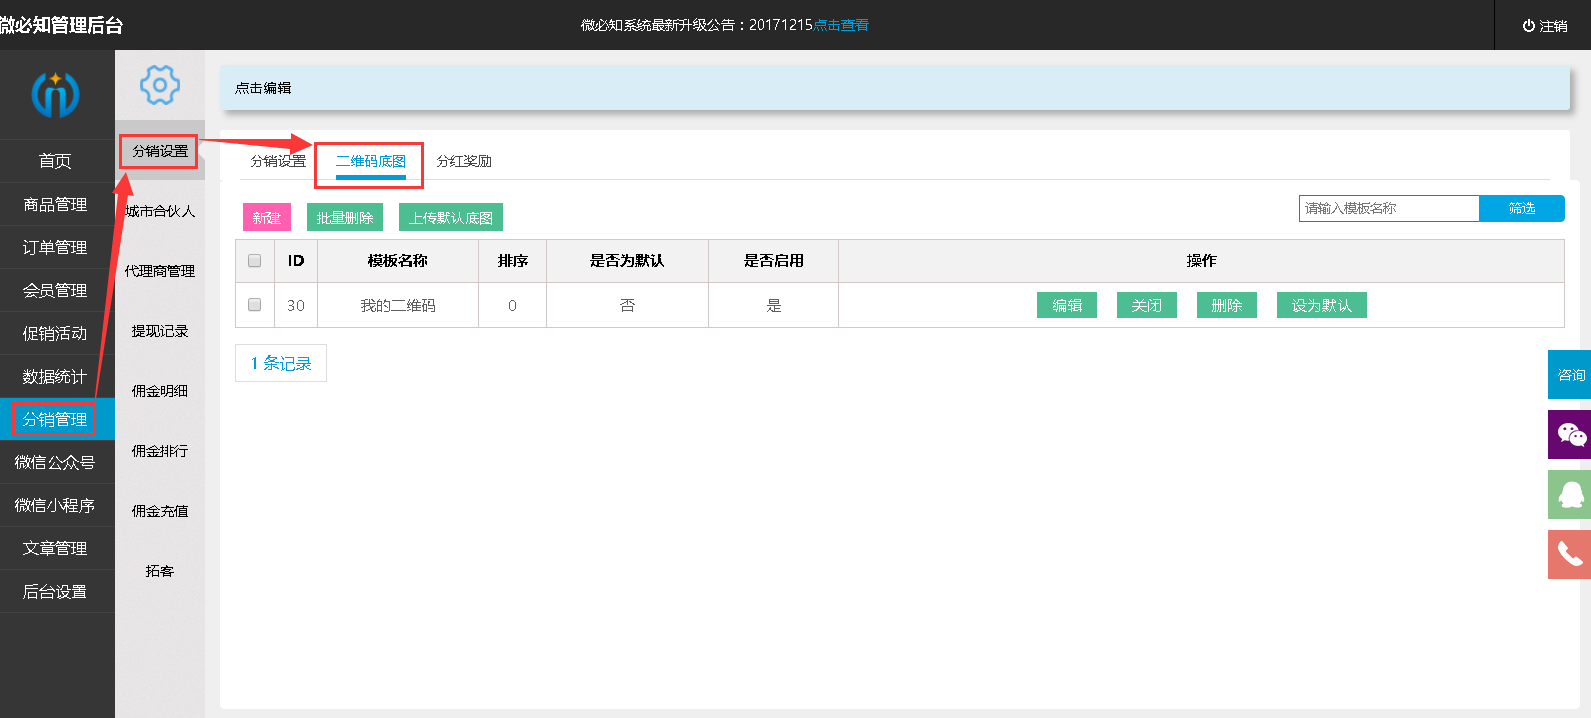The image size is (1591, 718).
Task: Click 编辑 for 我的二维码
Action: (x=1066, y=305)
